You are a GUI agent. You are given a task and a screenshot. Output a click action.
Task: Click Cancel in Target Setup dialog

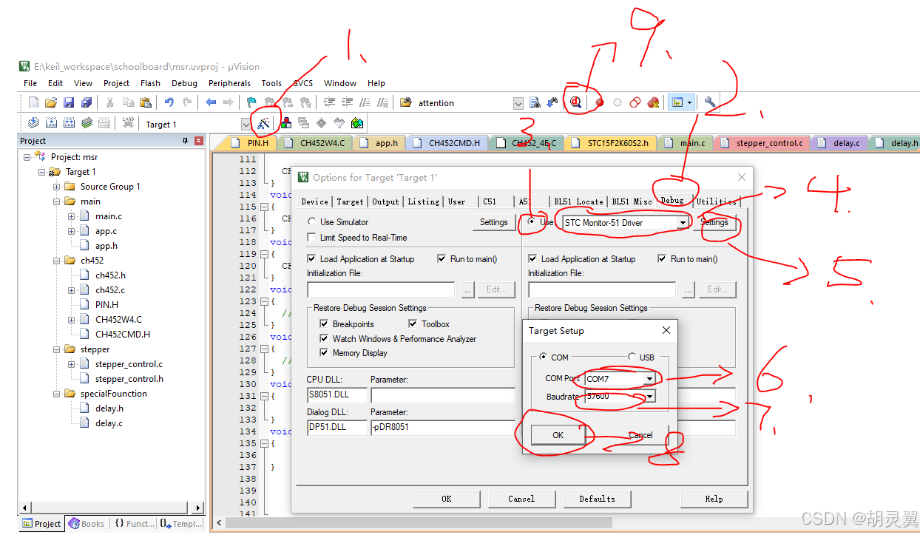tap(640, 435)
